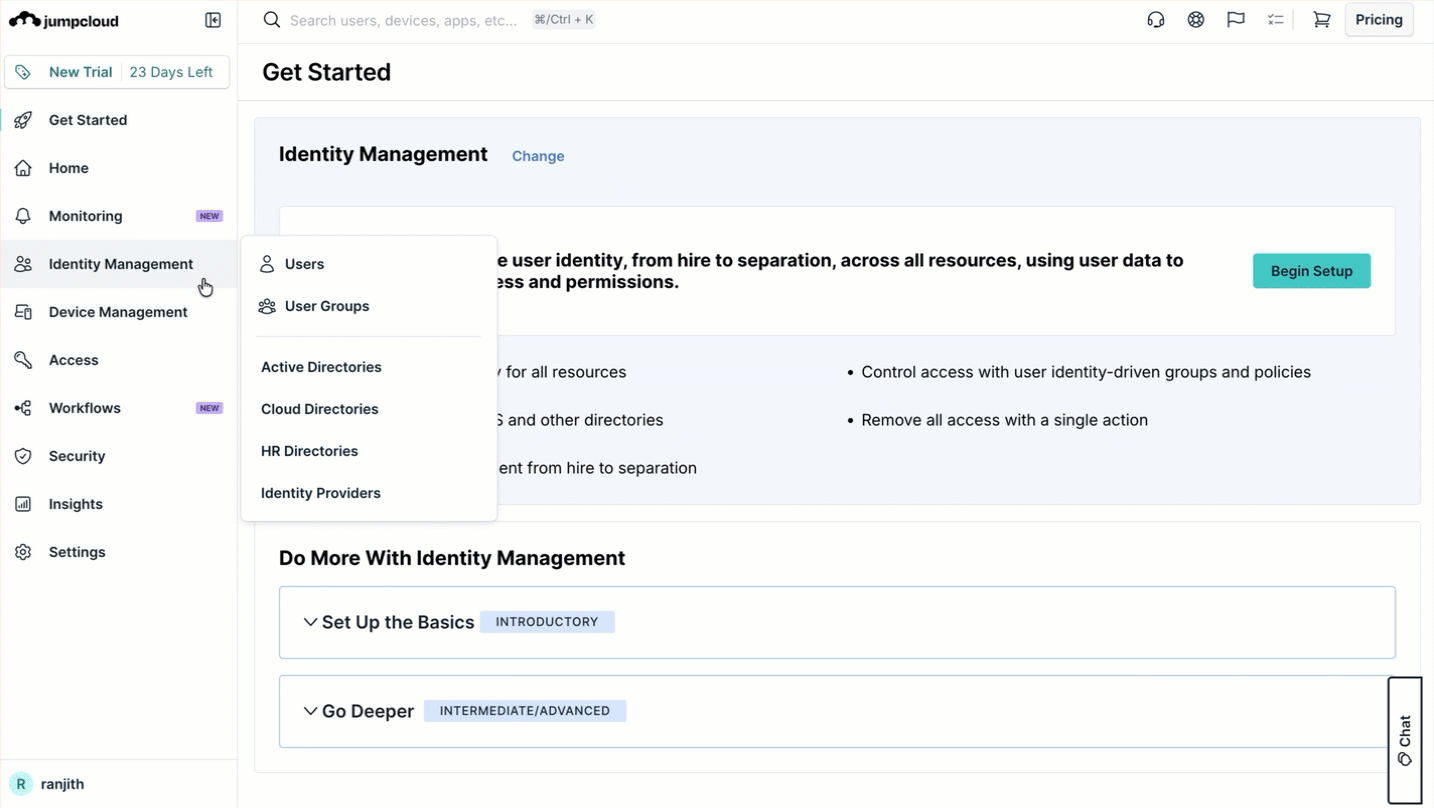Select Active Directories in the flyout
The width and height of the screenshot is (1434, 808).
(321, 367)
